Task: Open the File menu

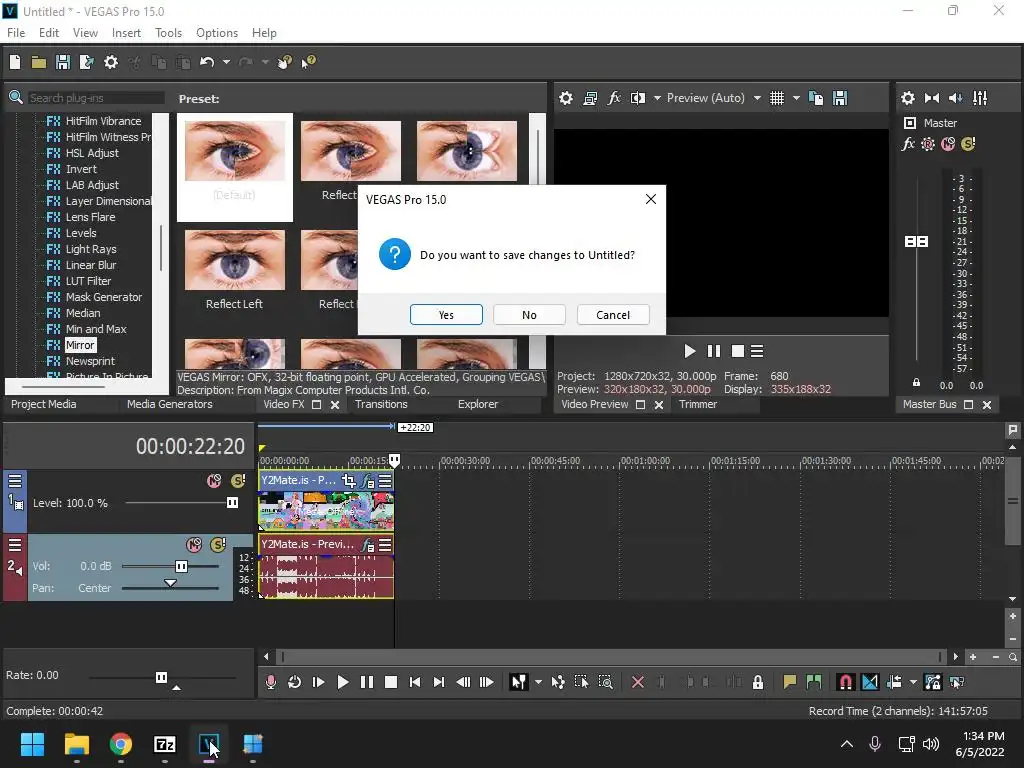Action: tap(16, 33)
